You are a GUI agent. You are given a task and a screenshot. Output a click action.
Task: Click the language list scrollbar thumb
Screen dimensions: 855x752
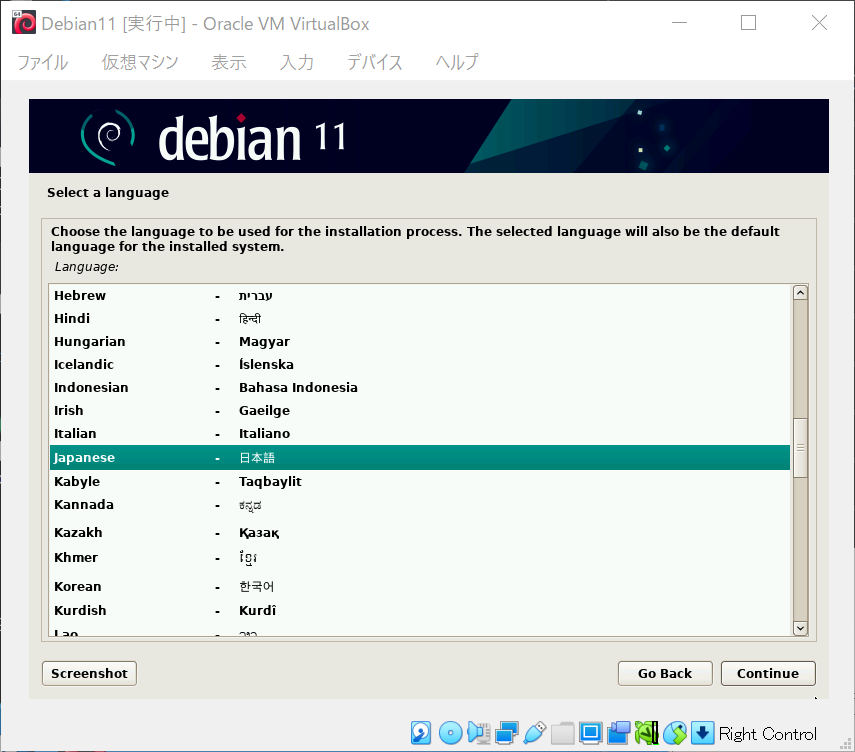[800, 448]
